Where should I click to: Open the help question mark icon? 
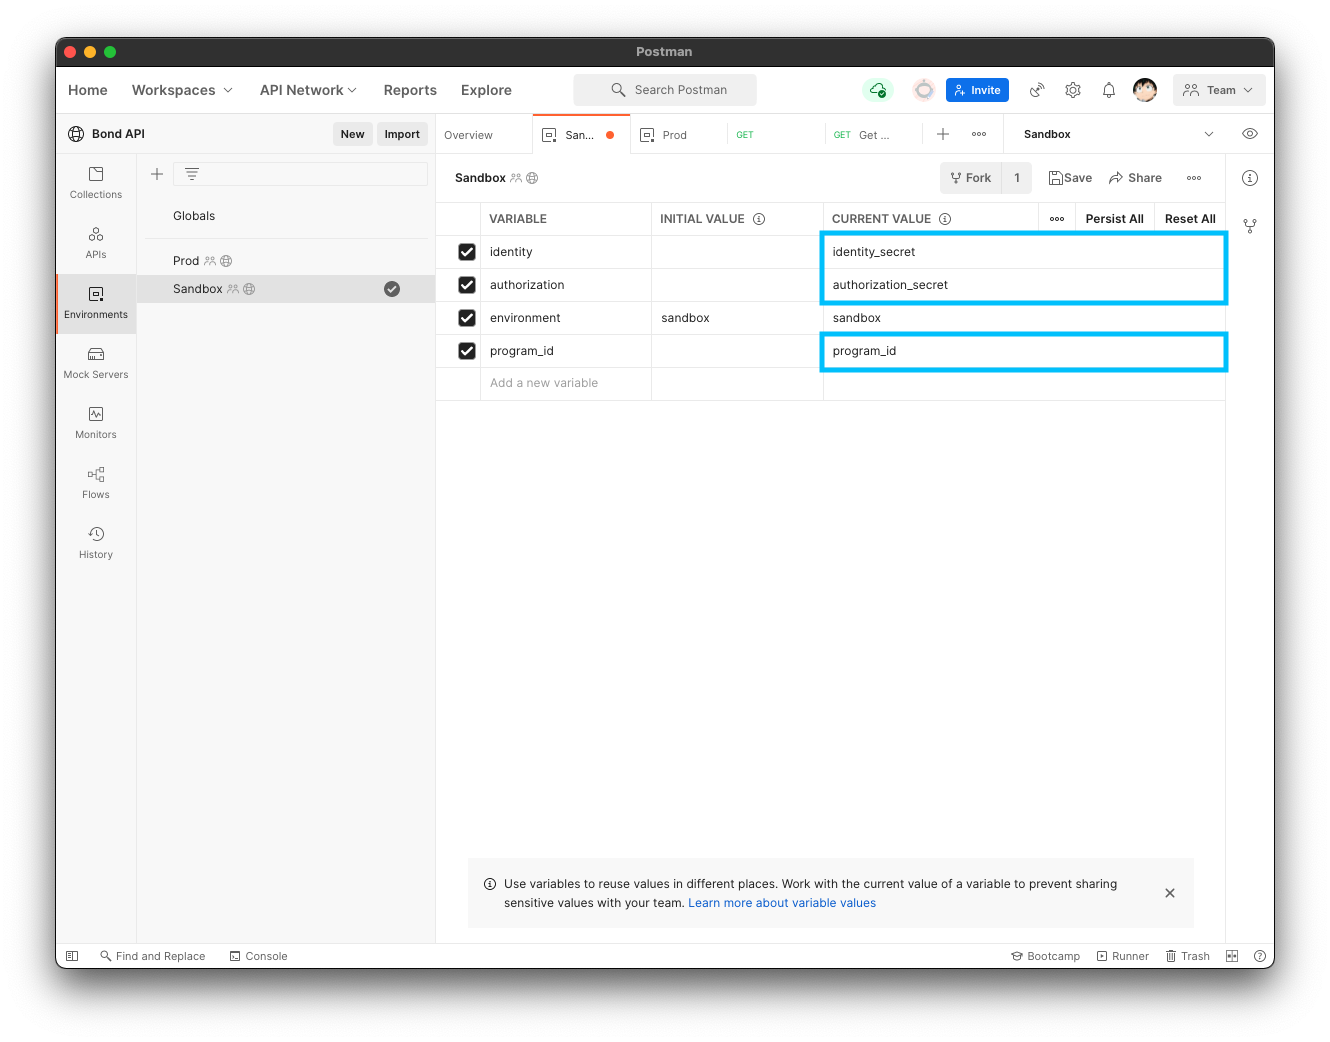pyautogui.click(x=1260, y=956)
